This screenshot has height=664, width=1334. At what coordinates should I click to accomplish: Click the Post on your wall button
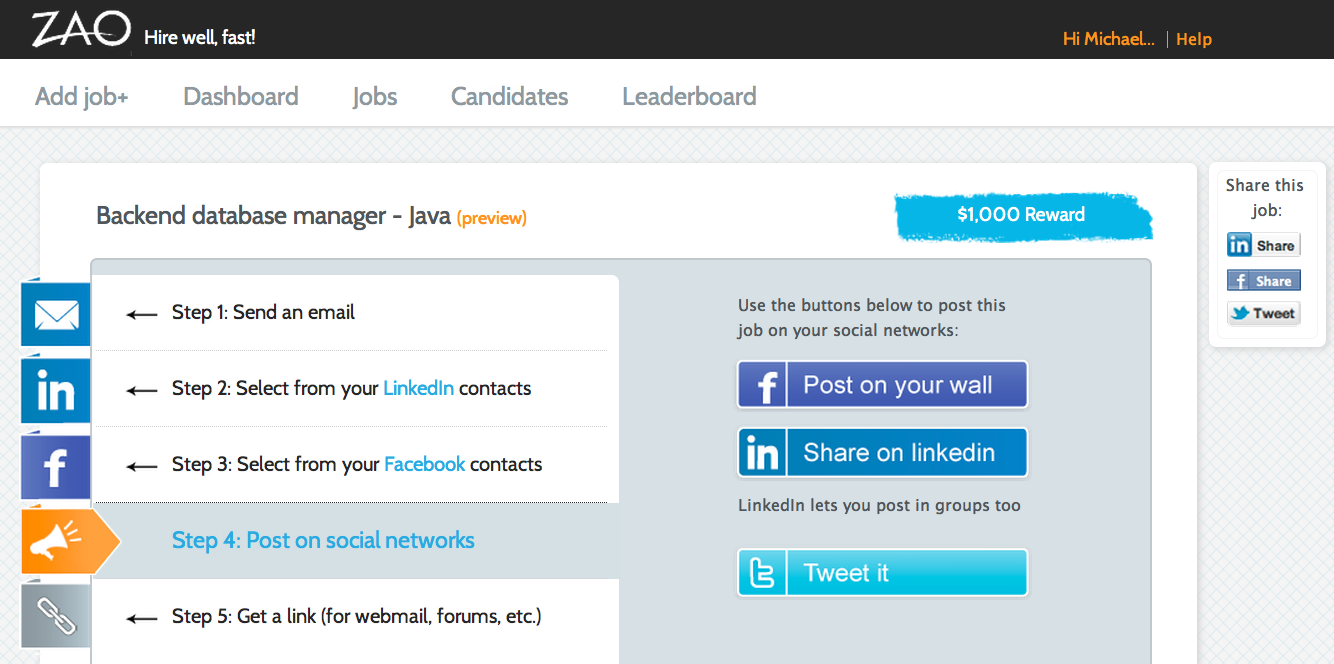tap(883, 385)
